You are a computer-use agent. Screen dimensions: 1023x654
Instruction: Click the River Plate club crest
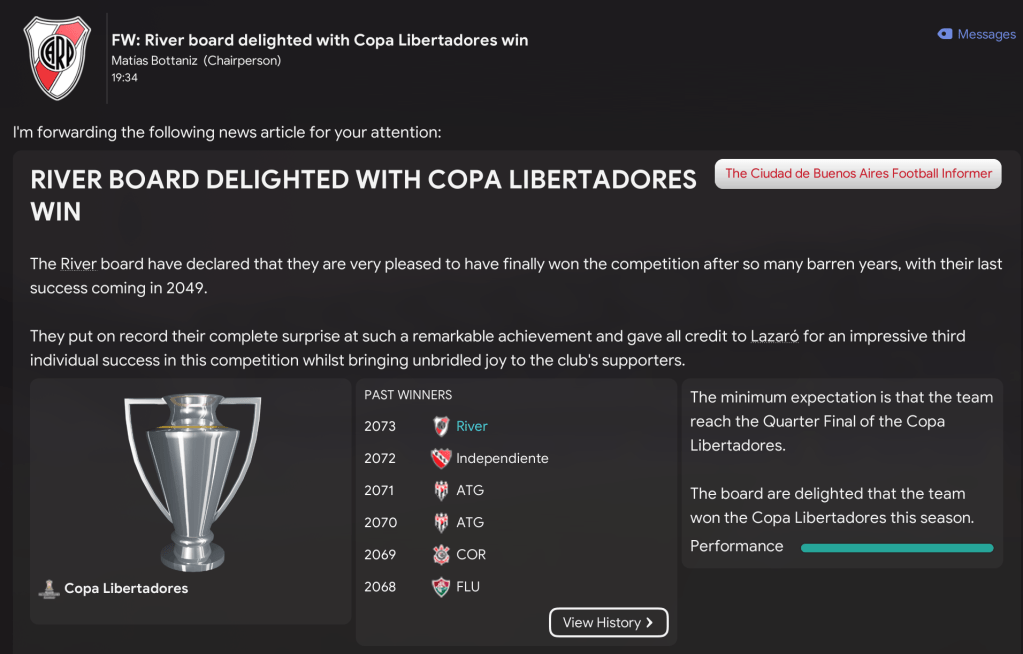[56, 58]
